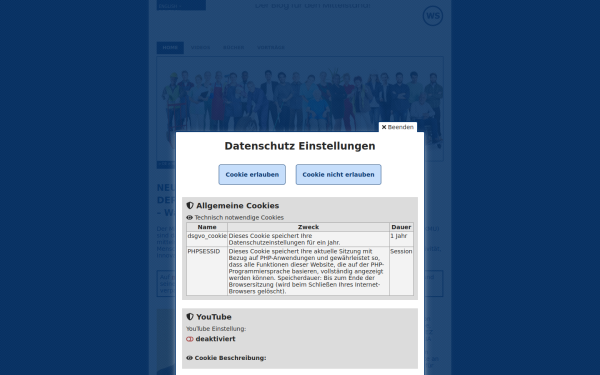Click the 'Dauer' column header
The width and height of the screenshot is (600, 375).
tap(401, 227)
